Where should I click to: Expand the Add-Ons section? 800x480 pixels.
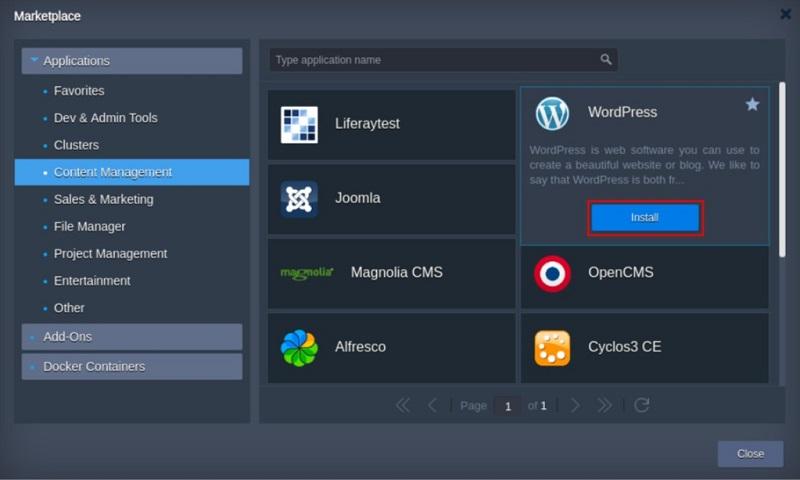coord(132,337)
